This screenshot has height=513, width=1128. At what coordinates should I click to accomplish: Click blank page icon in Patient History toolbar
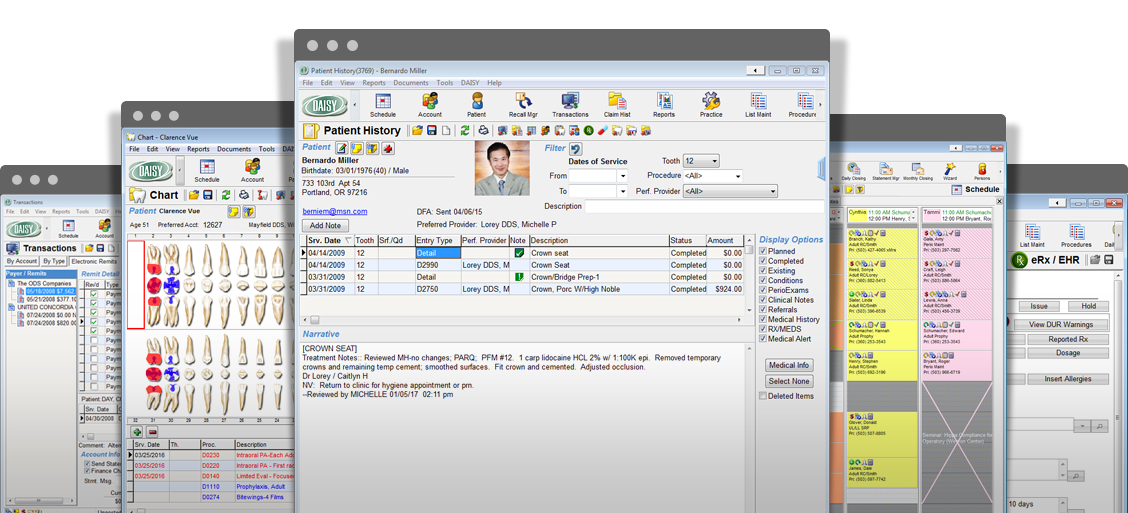(446, 131)
